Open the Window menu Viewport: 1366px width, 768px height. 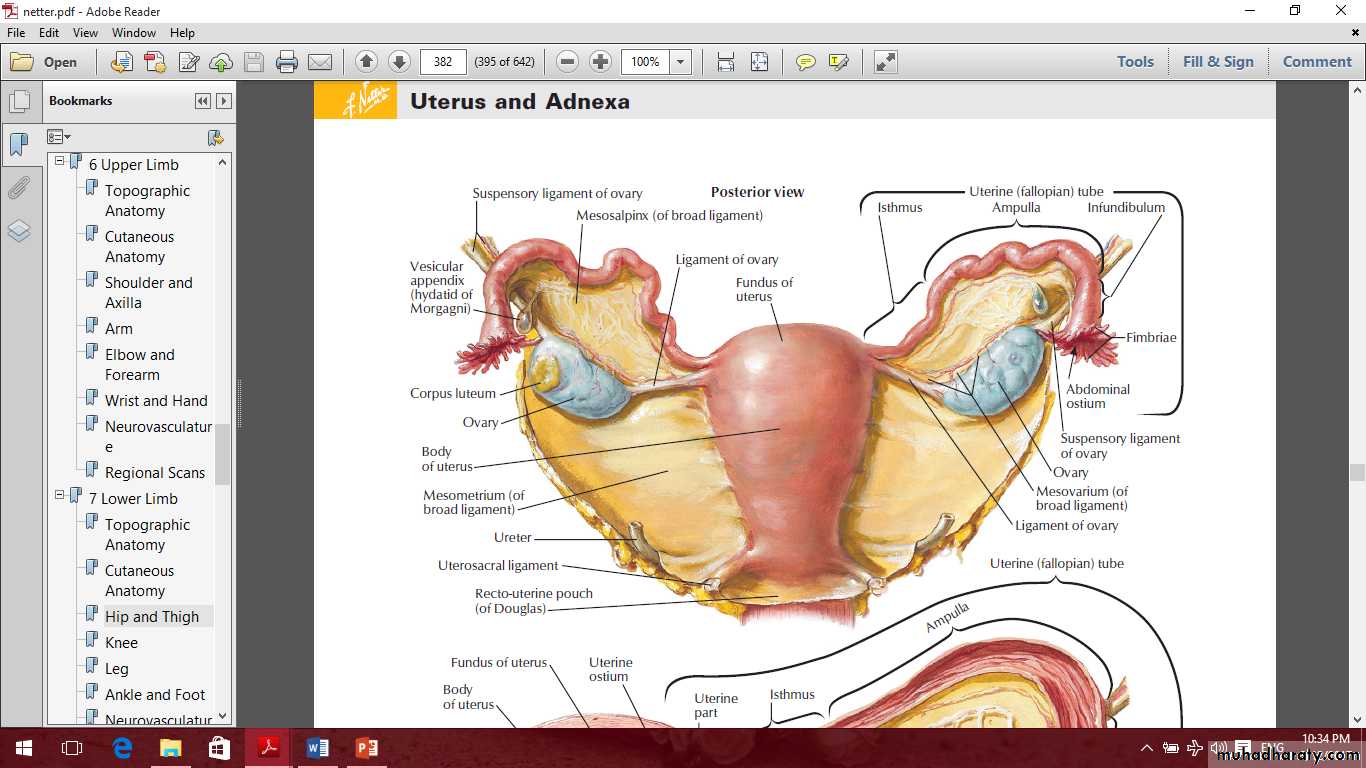[x=133, y=33]
